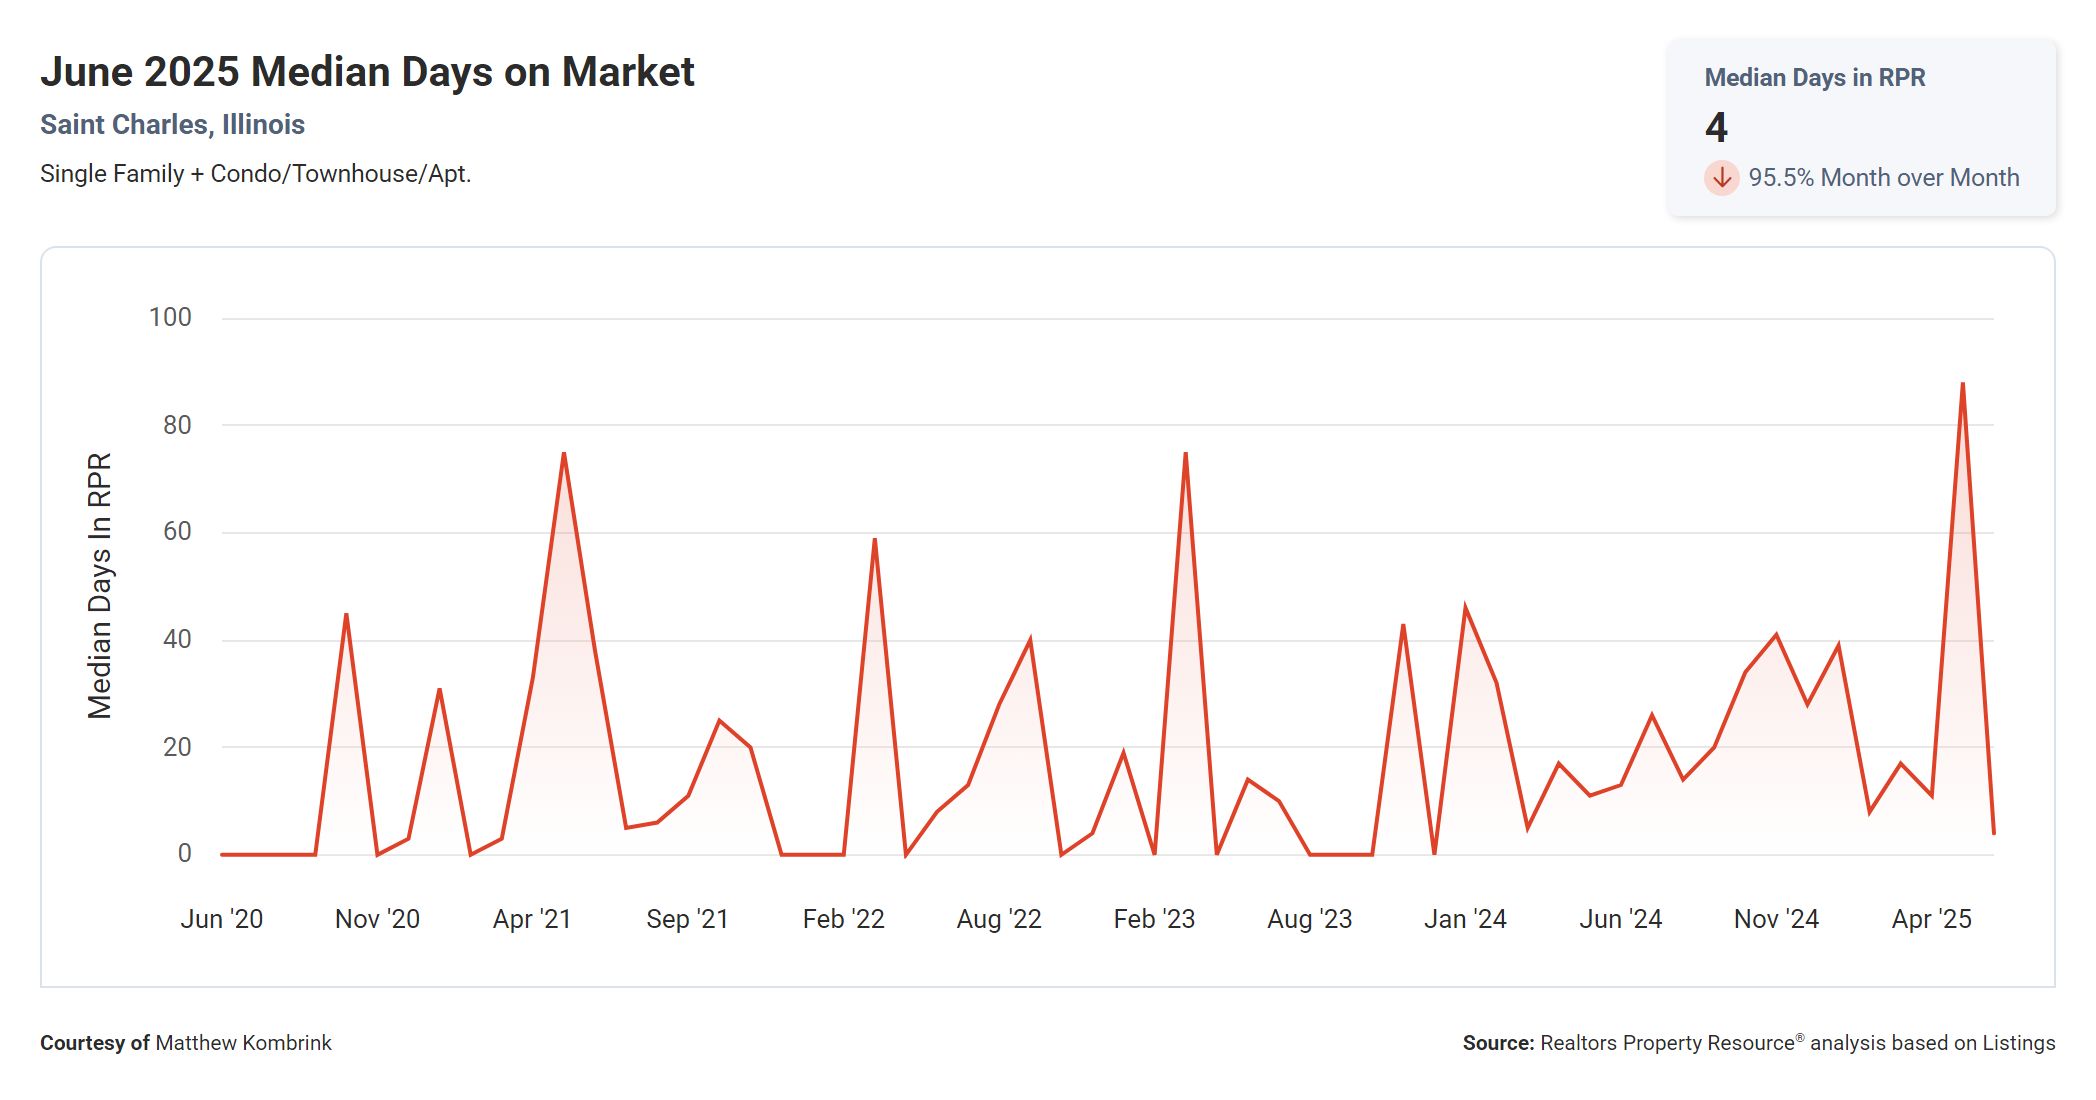Click the 100 y-axis value label

tap(170, 318)
